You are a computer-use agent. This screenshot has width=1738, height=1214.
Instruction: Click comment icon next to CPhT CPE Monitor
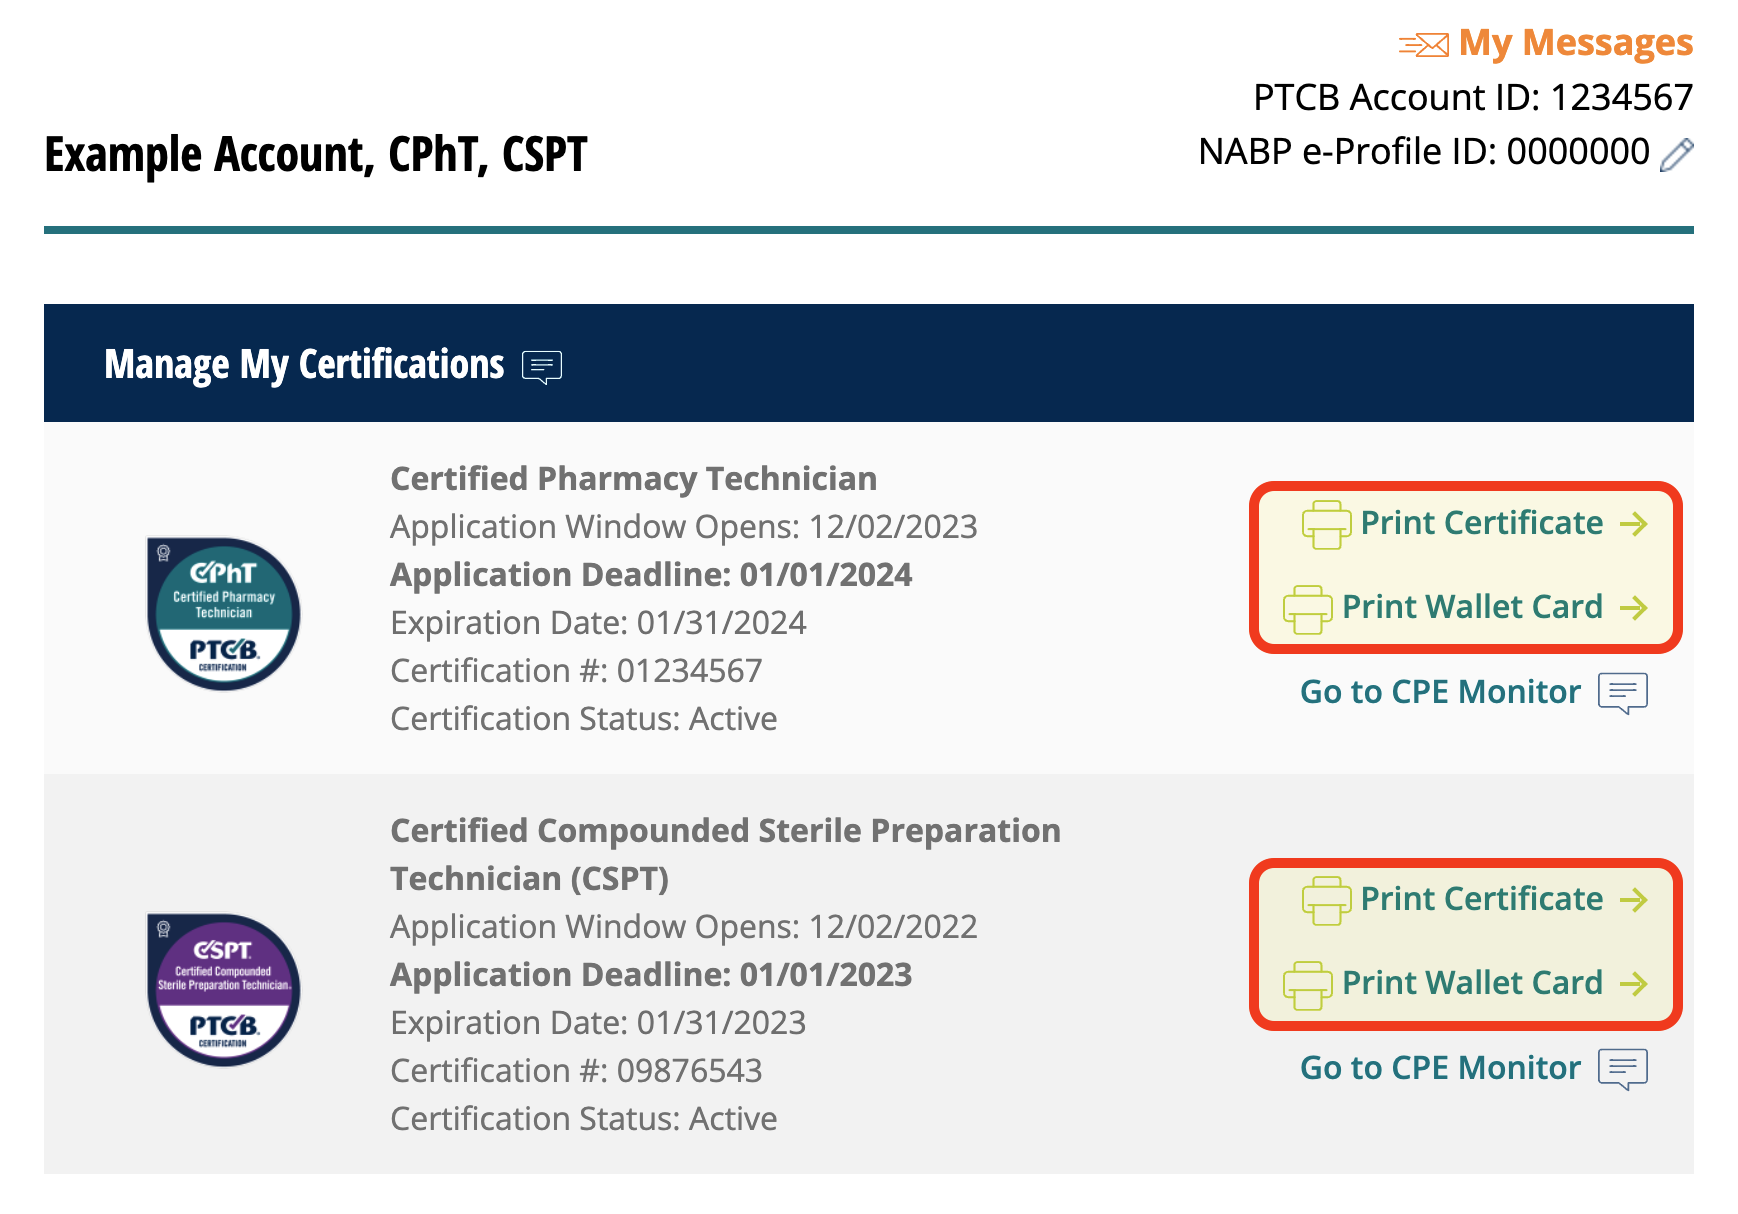click(1622, 693)
